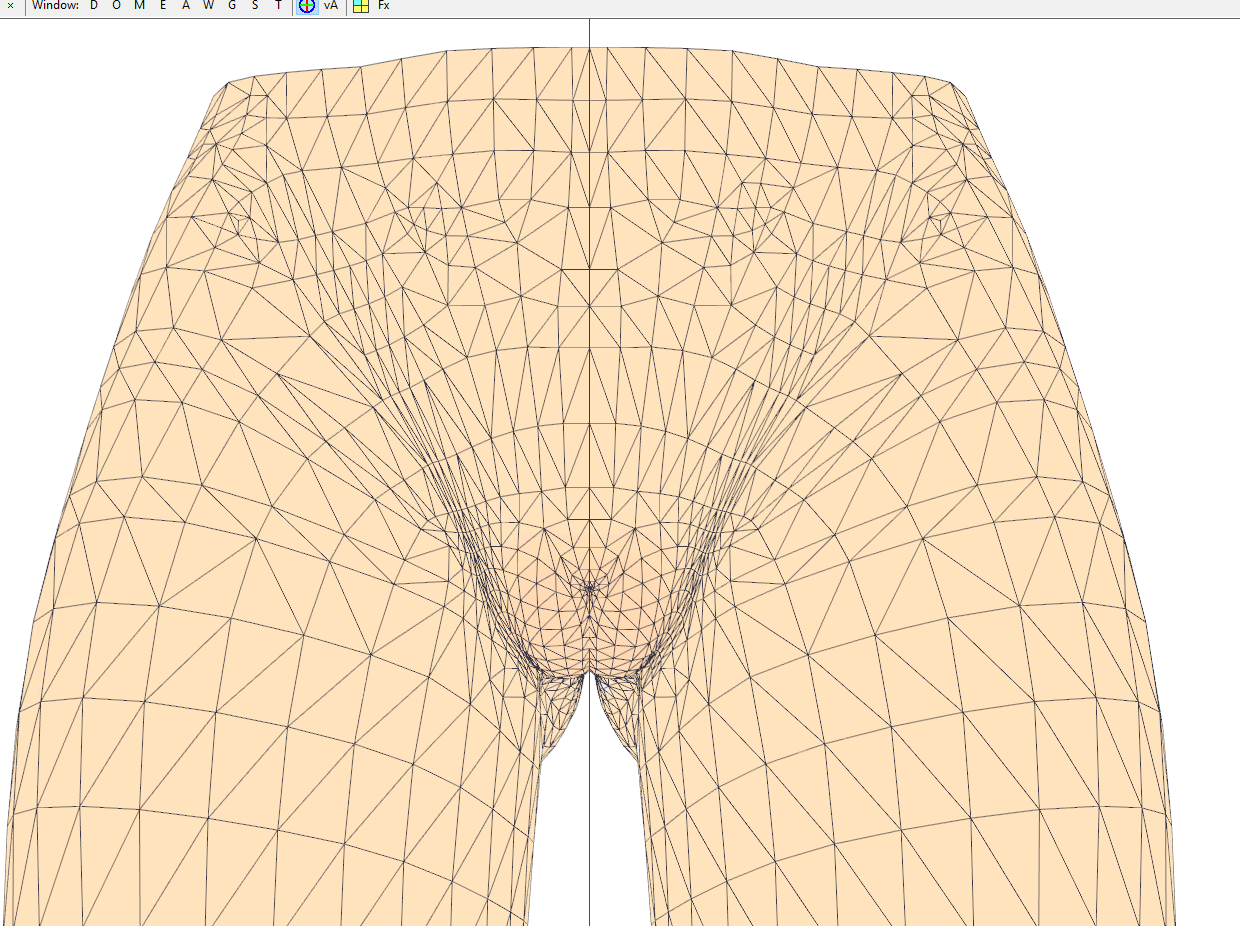The height and width of the screenshot is (926, 1240).
Task: Open the D window from the toolbar
Action: click(x=94, y=6)
